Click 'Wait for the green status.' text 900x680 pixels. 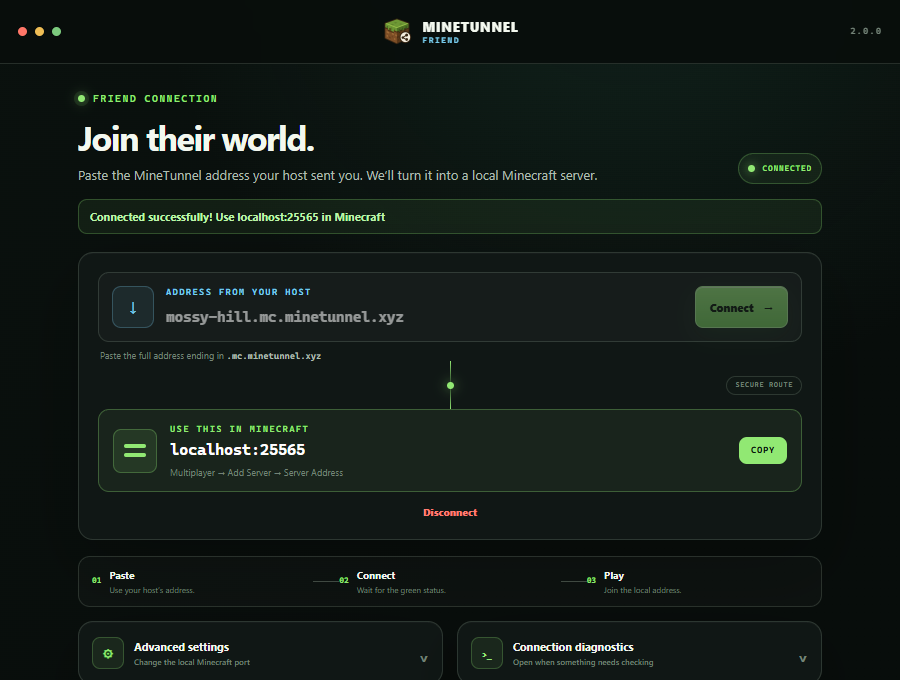pos(401,590)
